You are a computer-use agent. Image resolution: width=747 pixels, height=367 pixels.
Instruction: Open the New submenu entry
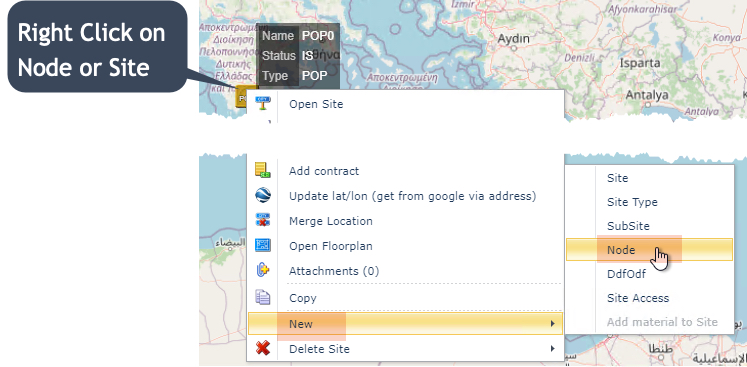[405, 324]
